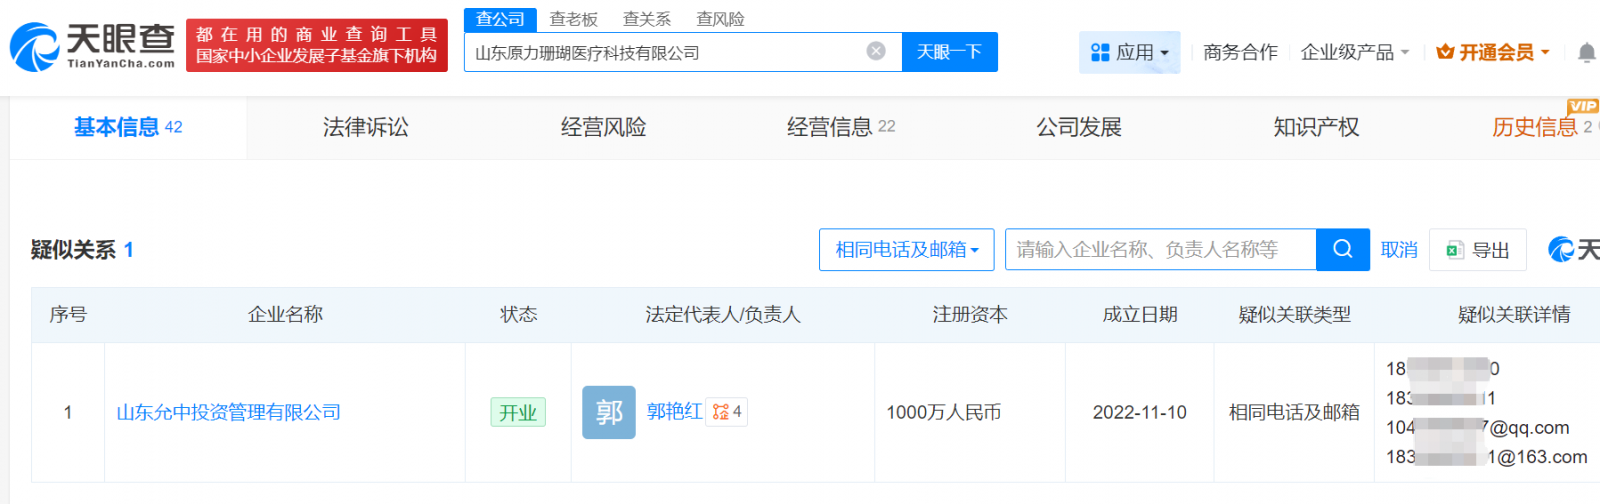Switch to the 查老板 search tab
1600x504 pixels.
pyautogui.click(x=573, y=19)
